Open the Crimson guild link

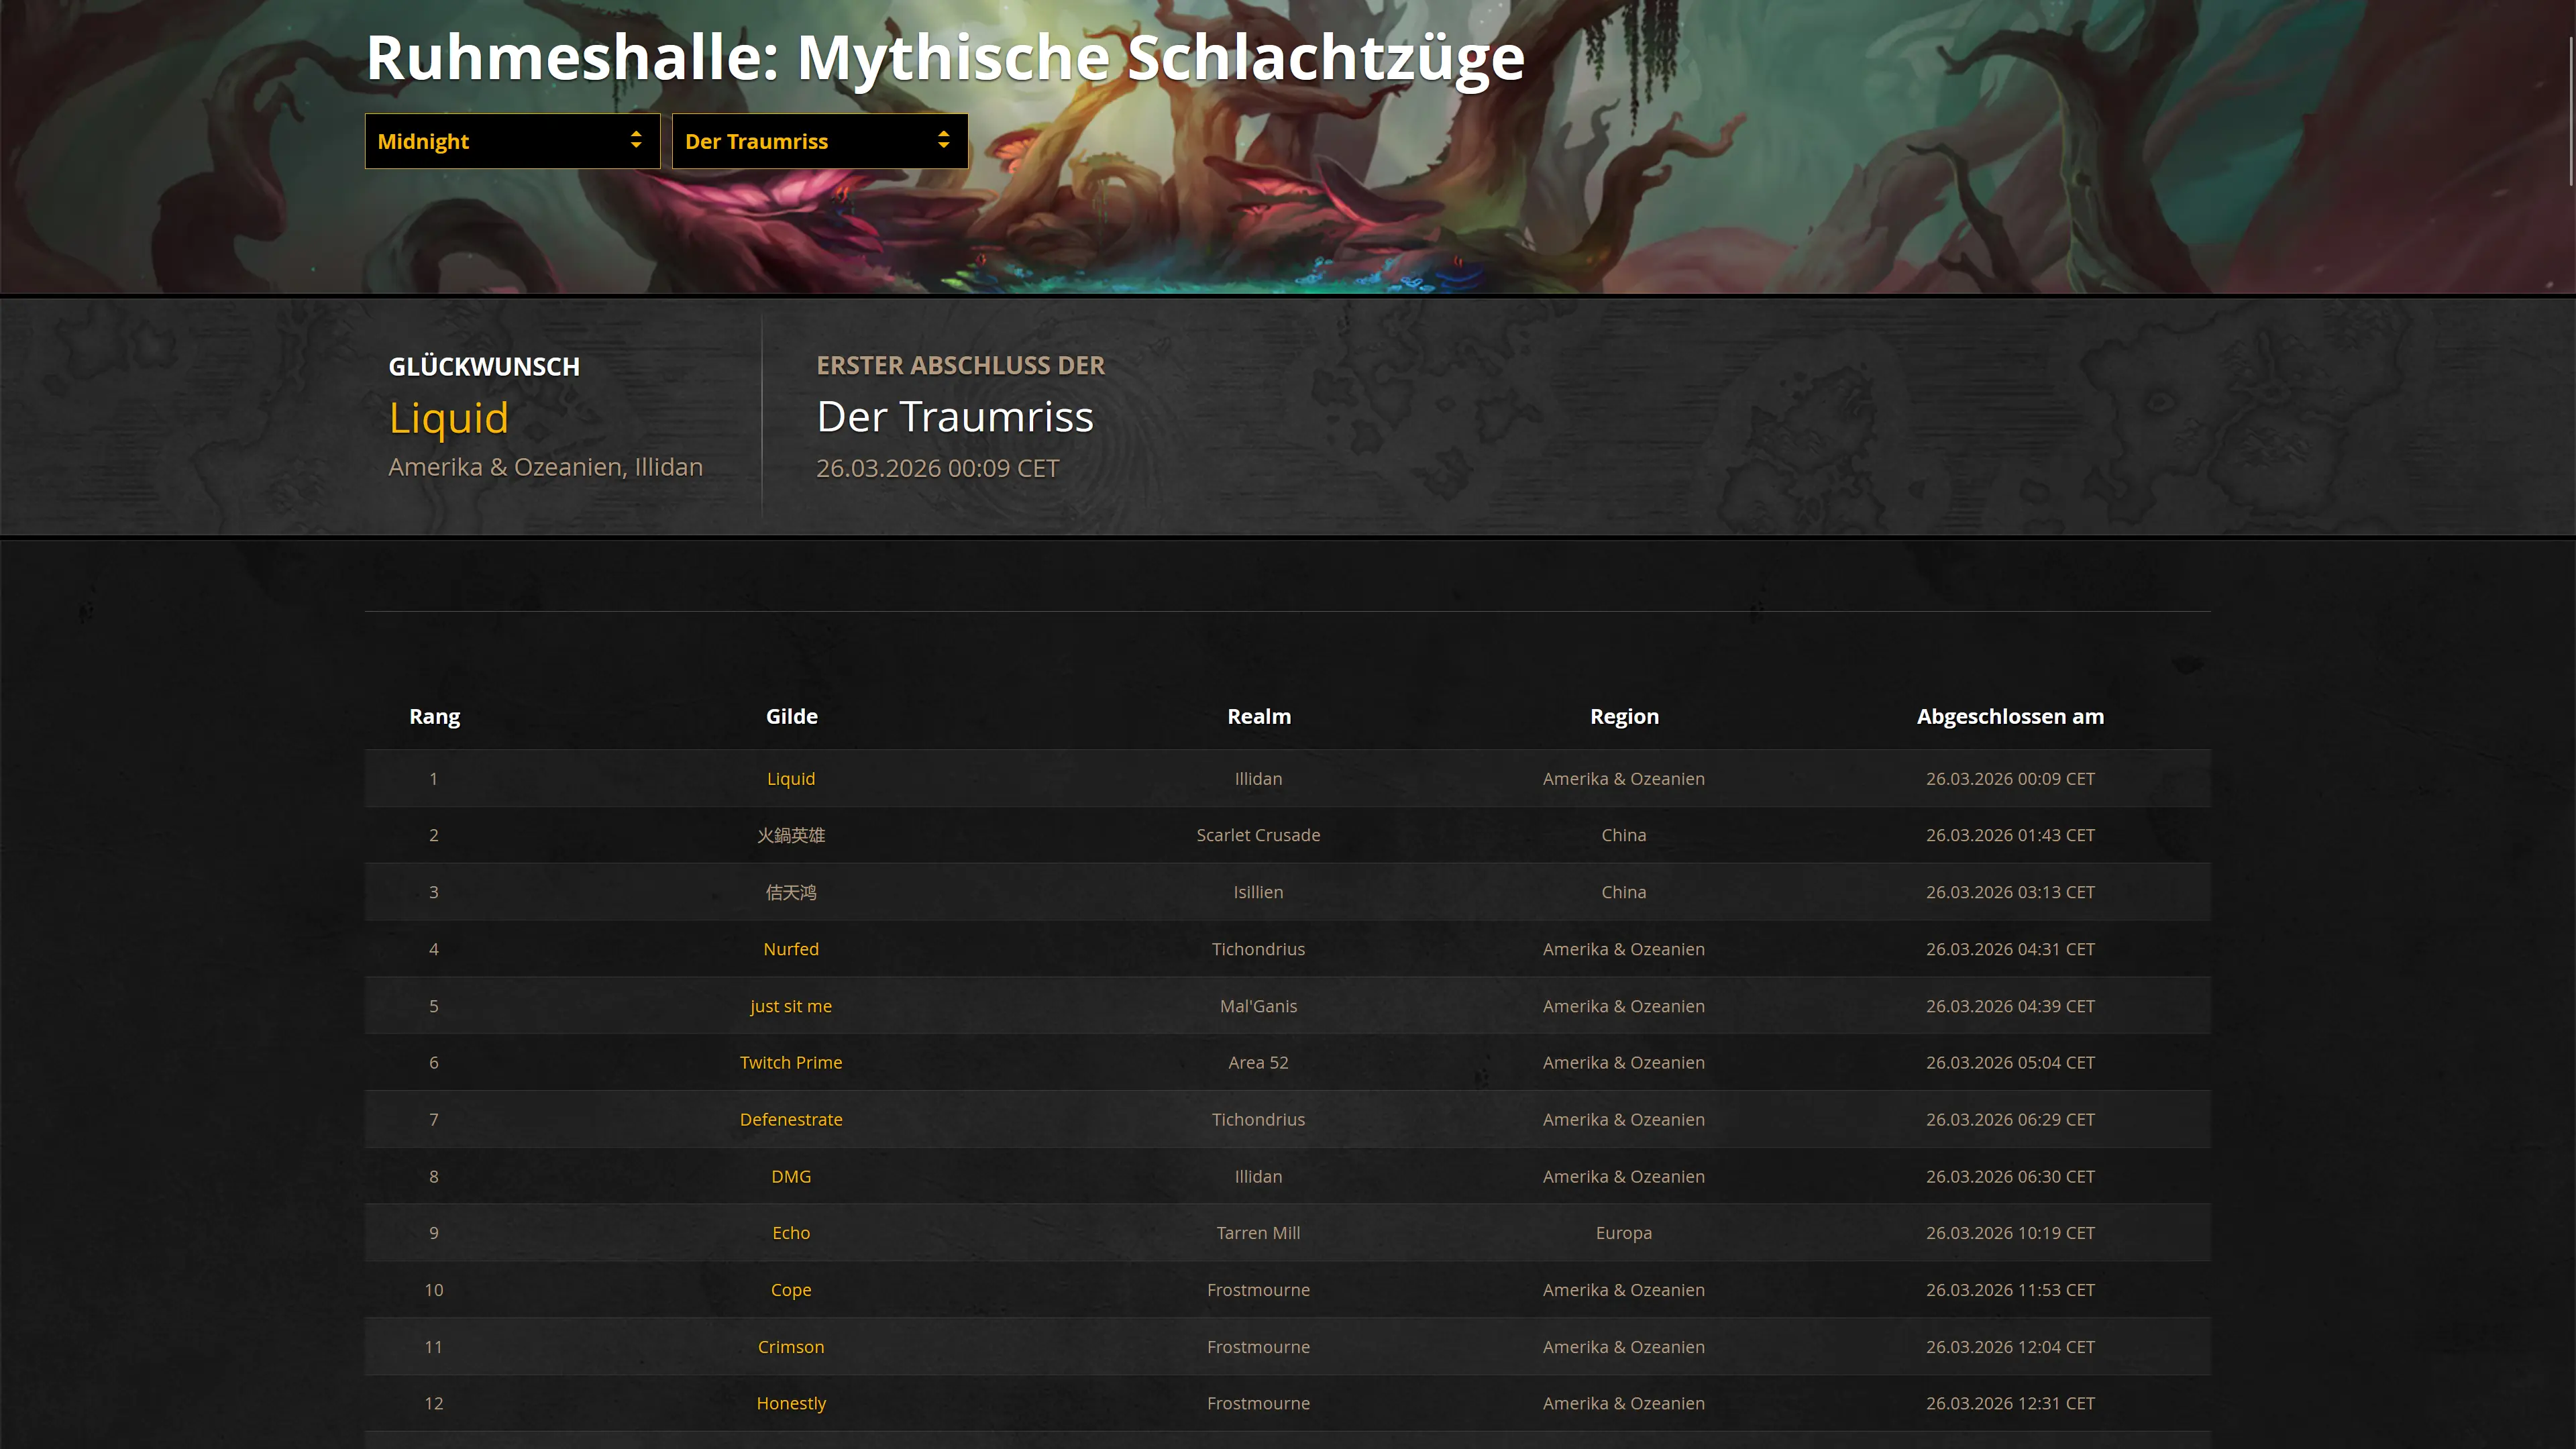click(x=790, y=1347)
